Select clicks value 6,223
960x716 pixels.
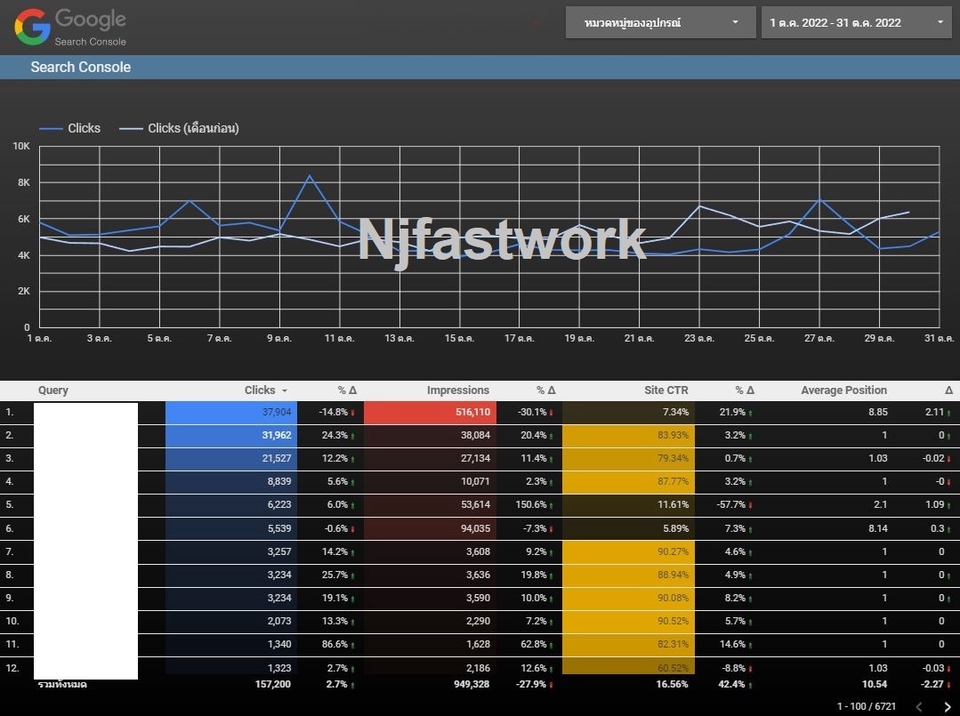[x=279, y=505]
